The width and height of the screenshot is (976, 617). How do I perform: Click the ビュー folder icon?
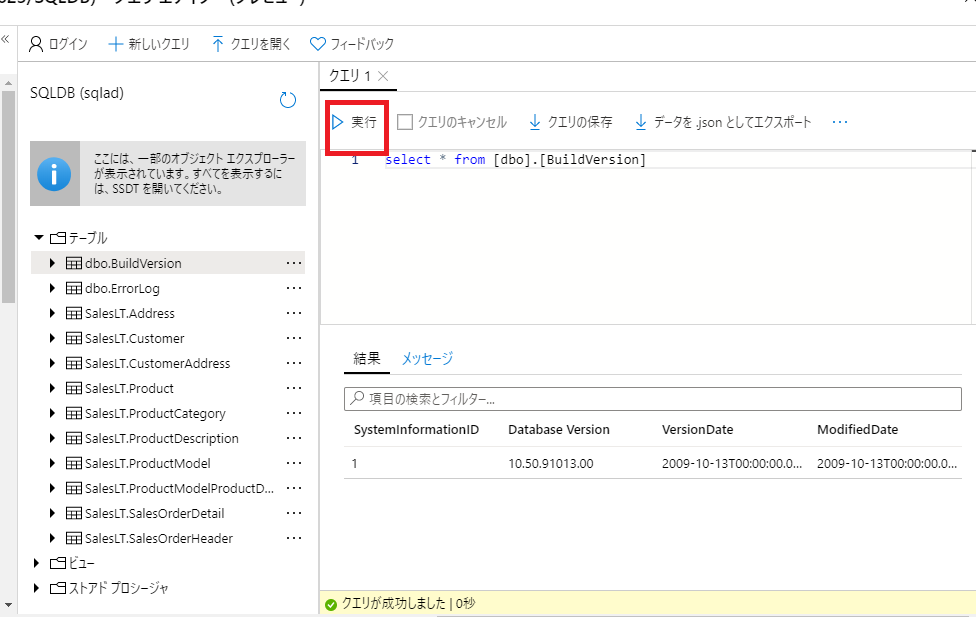click(58, 563)
